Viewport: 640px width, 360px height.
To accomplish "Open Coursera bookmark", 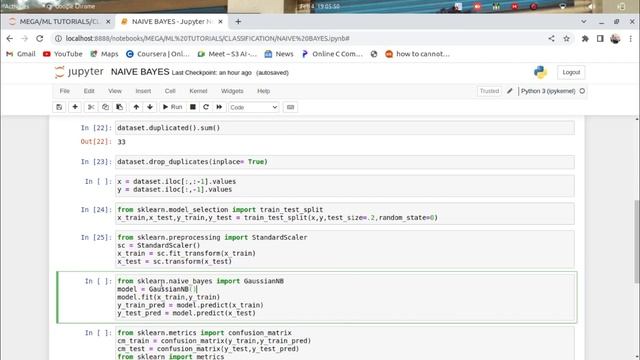I will tap(158, 54).
